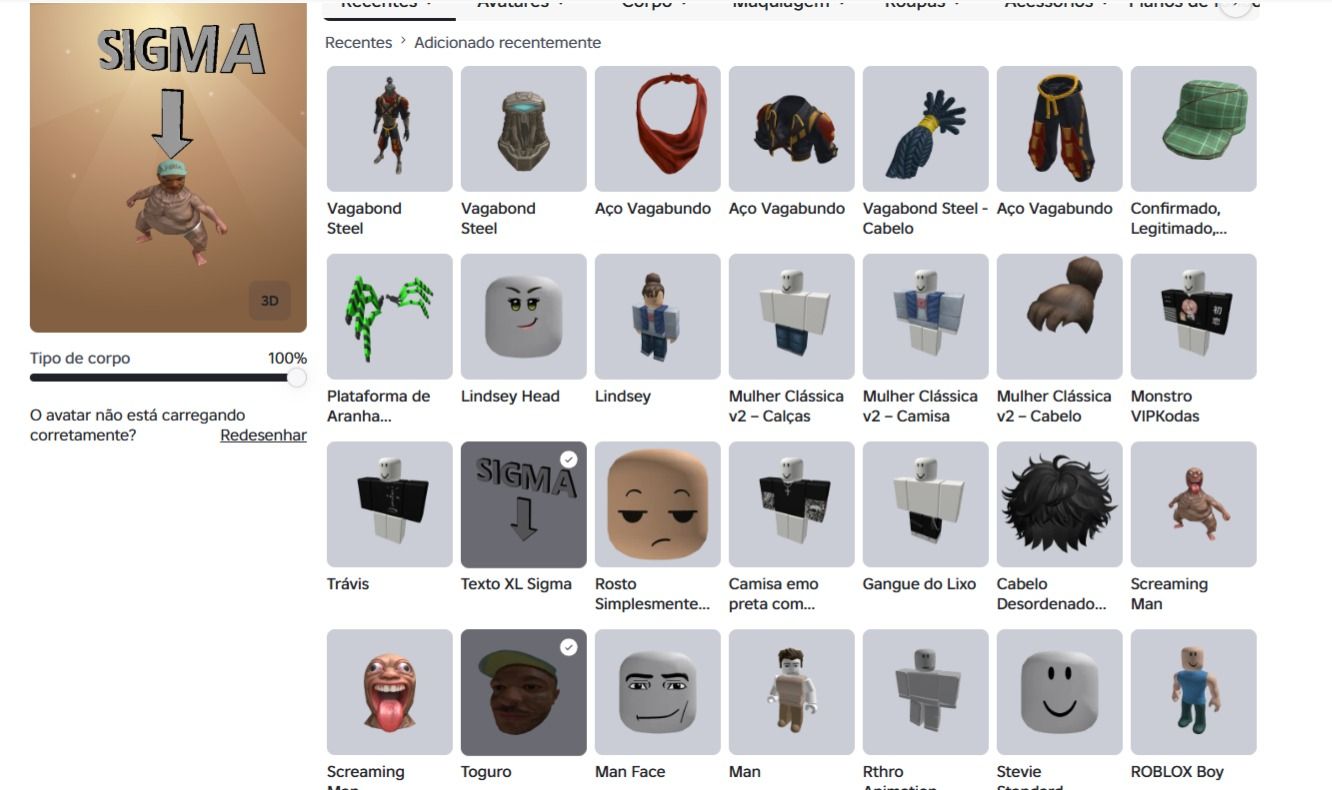Select the Man avatar thumbnail
Screen dimensions: 1332x790
pyautogui.click(x=792, y=693)
